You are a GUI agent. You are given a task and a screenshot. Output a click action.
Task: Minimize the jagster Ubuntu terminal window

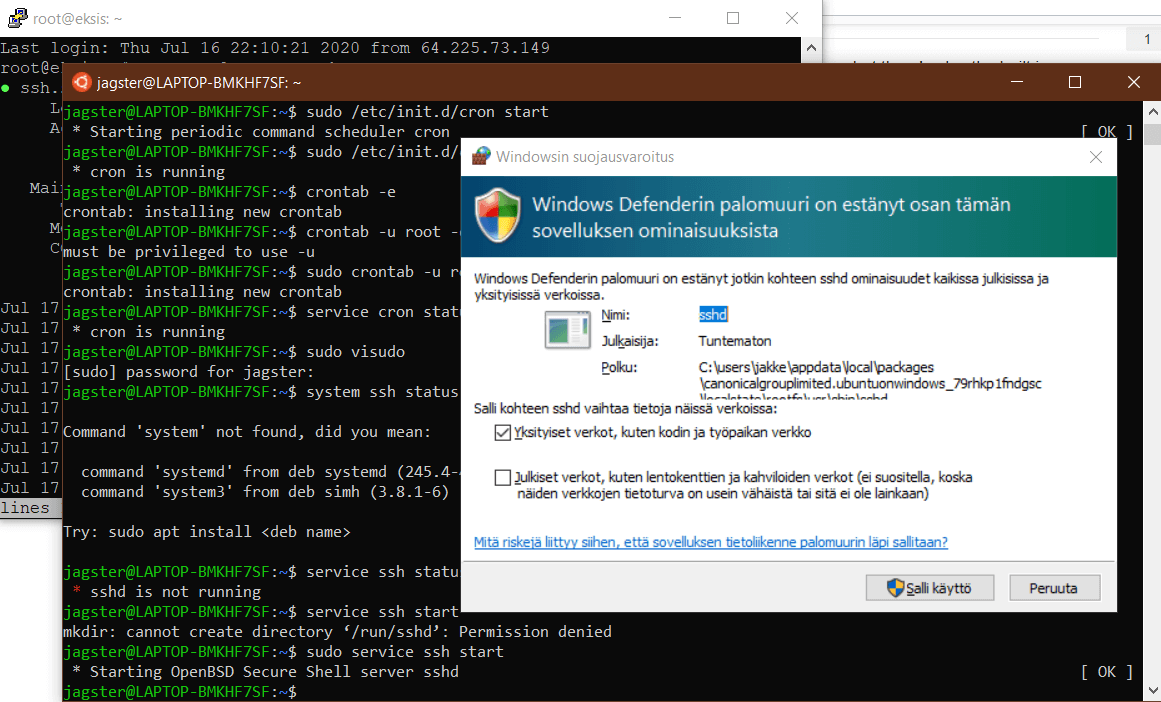click(1016, 82)
